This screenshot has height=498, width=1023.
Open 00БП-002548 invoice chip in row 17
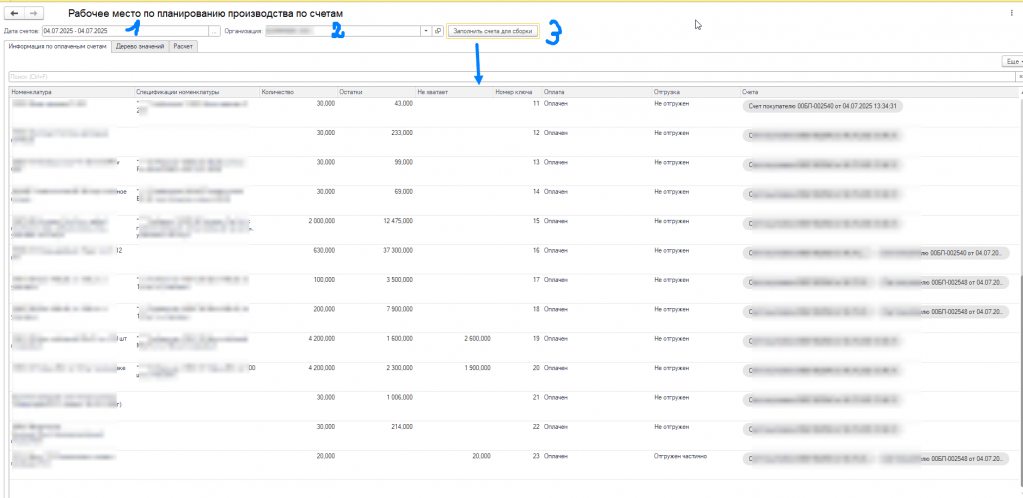(x=942, y=283)
